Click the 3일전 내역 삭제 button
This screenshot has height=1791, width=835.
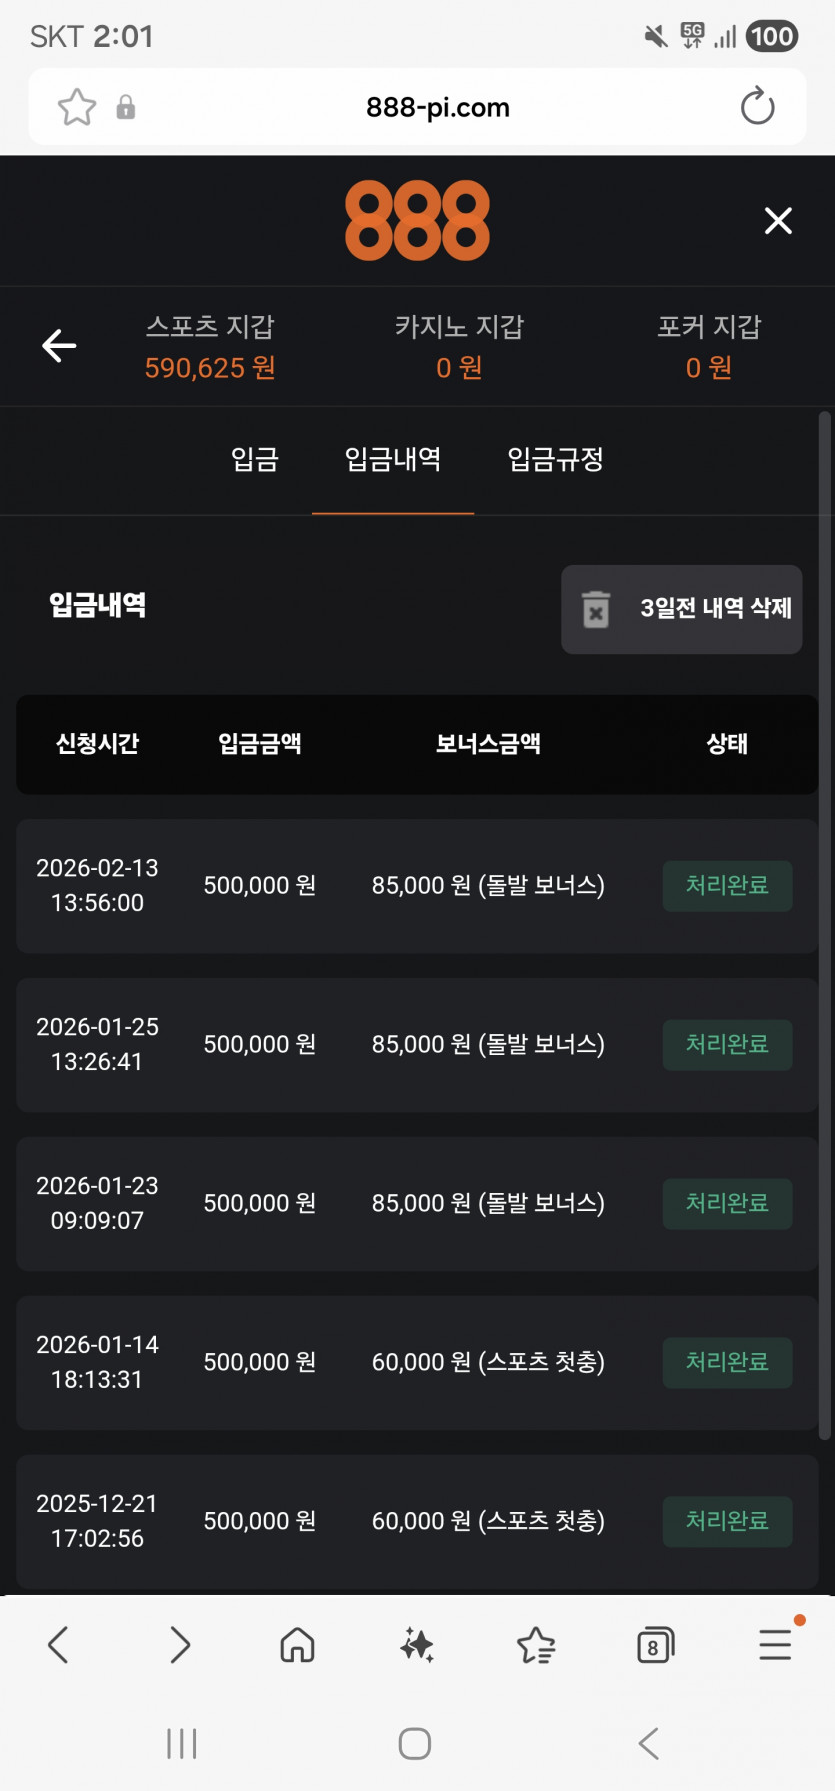pyautogui.click(x=682, y=609)
